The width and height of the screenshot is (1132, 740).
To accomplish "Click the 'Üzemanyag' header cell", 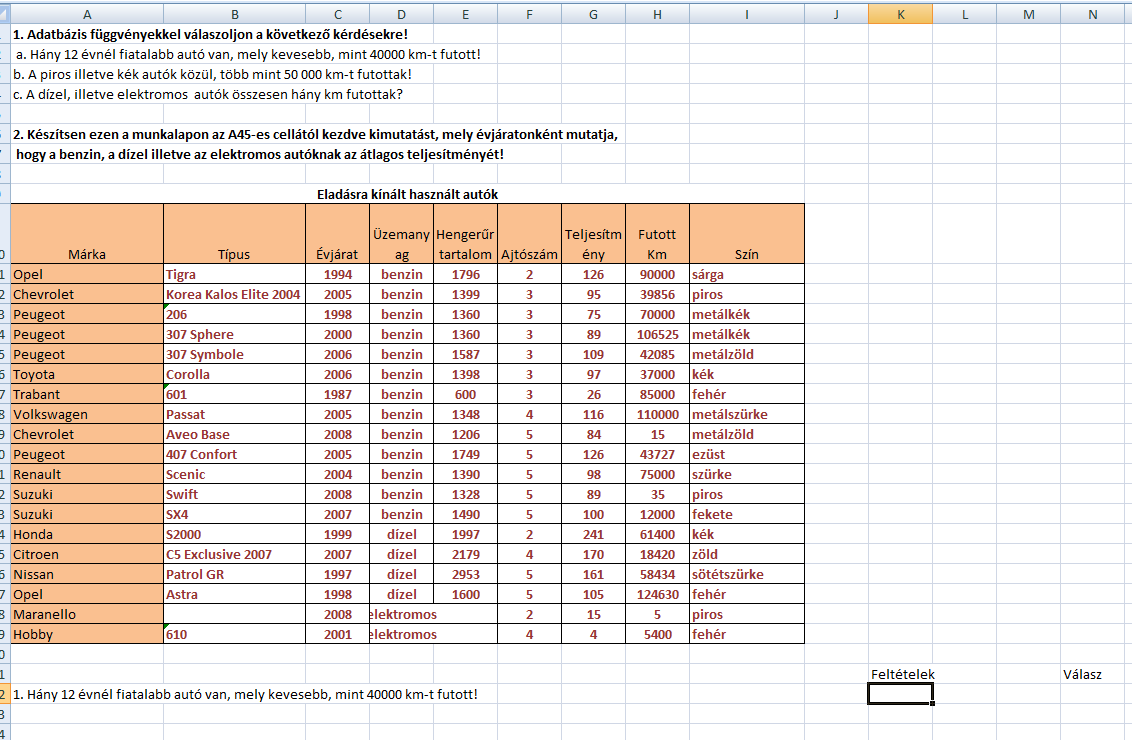I will (401, 234).
